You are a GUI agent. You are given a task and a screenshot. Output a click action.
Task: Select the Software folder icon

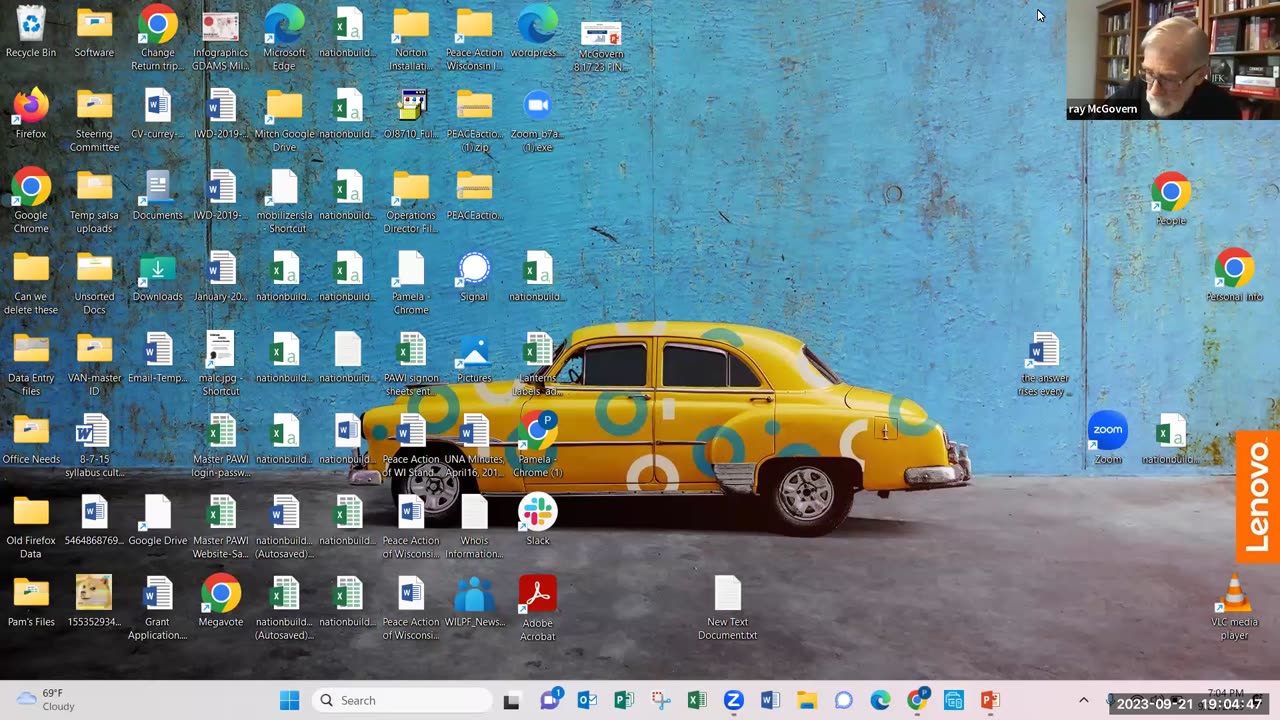94,32
